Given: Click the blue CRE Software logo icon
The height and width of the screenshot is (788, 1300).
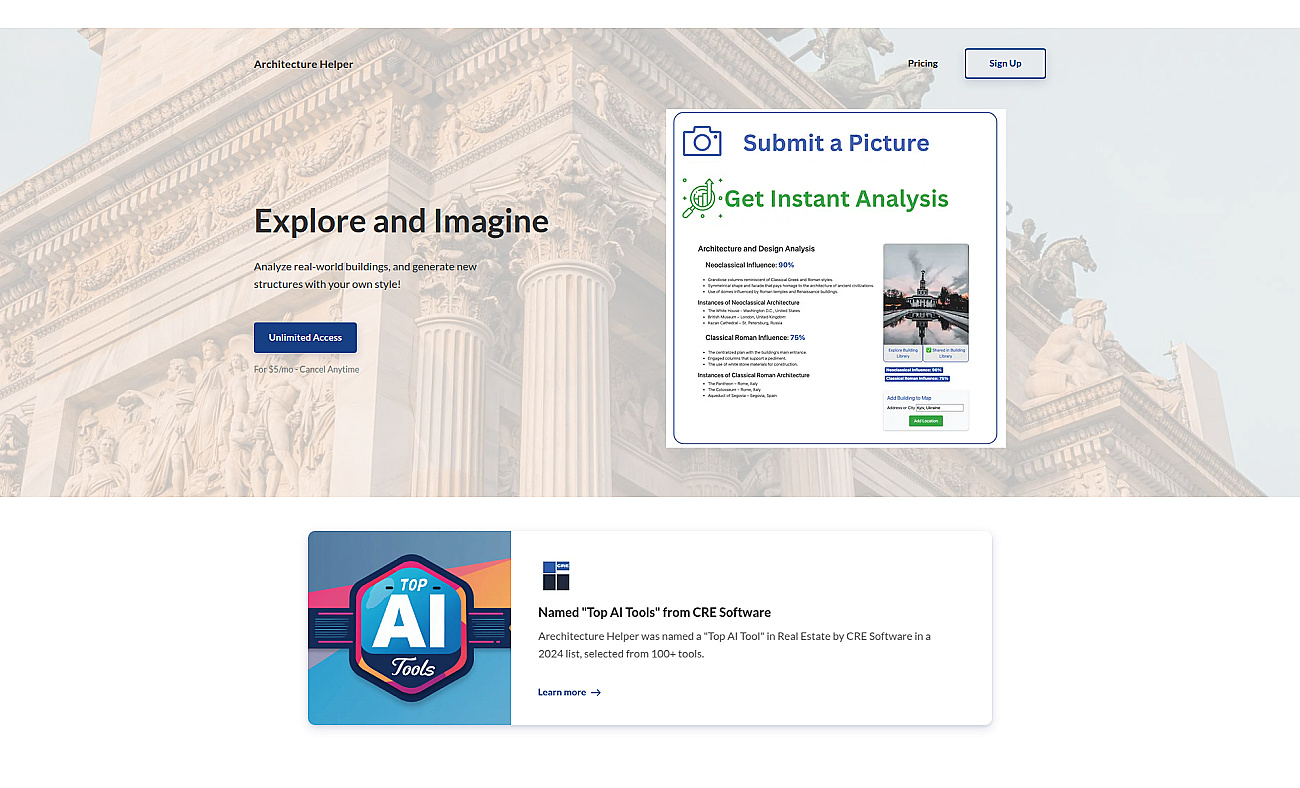Looking at the screenshot, I should tap(555, 576).
